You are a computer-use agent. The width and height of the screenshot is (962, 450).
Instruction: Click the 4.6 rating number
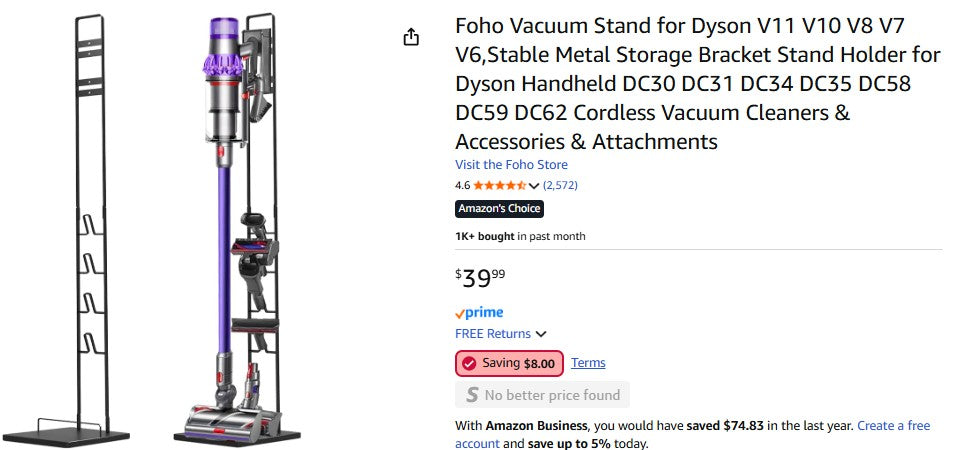coord(462,185)
